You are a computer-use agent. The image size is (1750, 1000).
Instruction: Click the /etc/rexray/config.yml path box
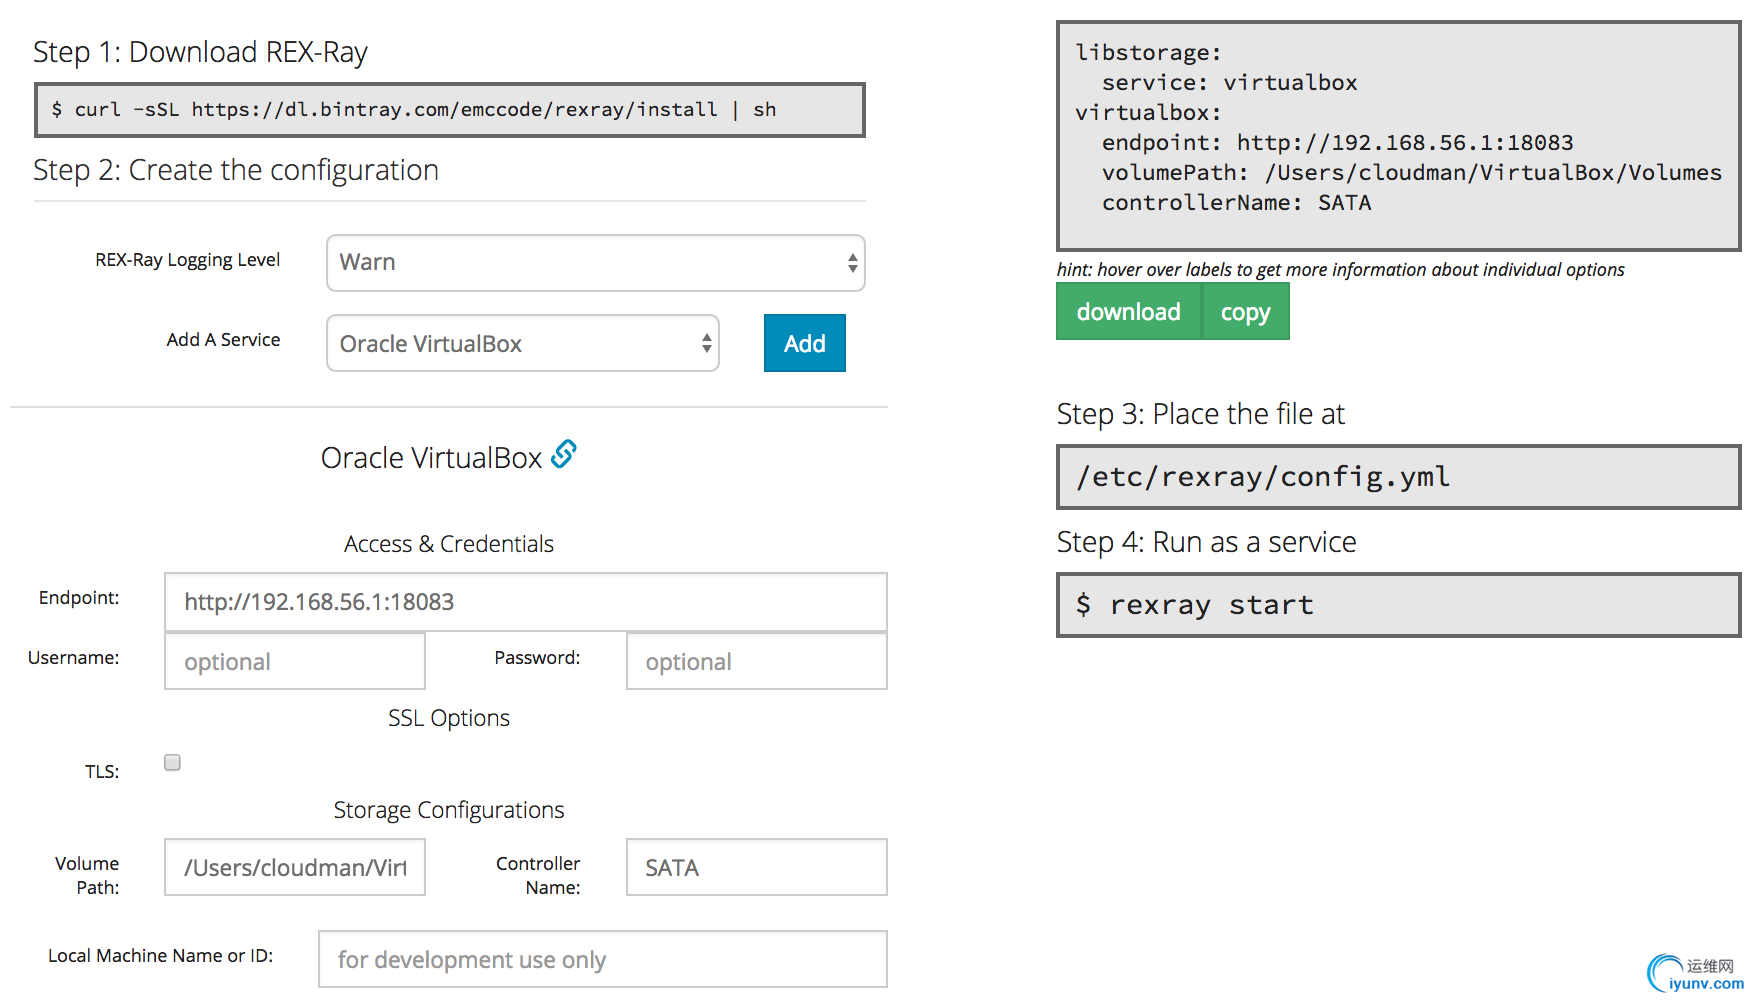pyautogui.click(x=1398, y=477)
